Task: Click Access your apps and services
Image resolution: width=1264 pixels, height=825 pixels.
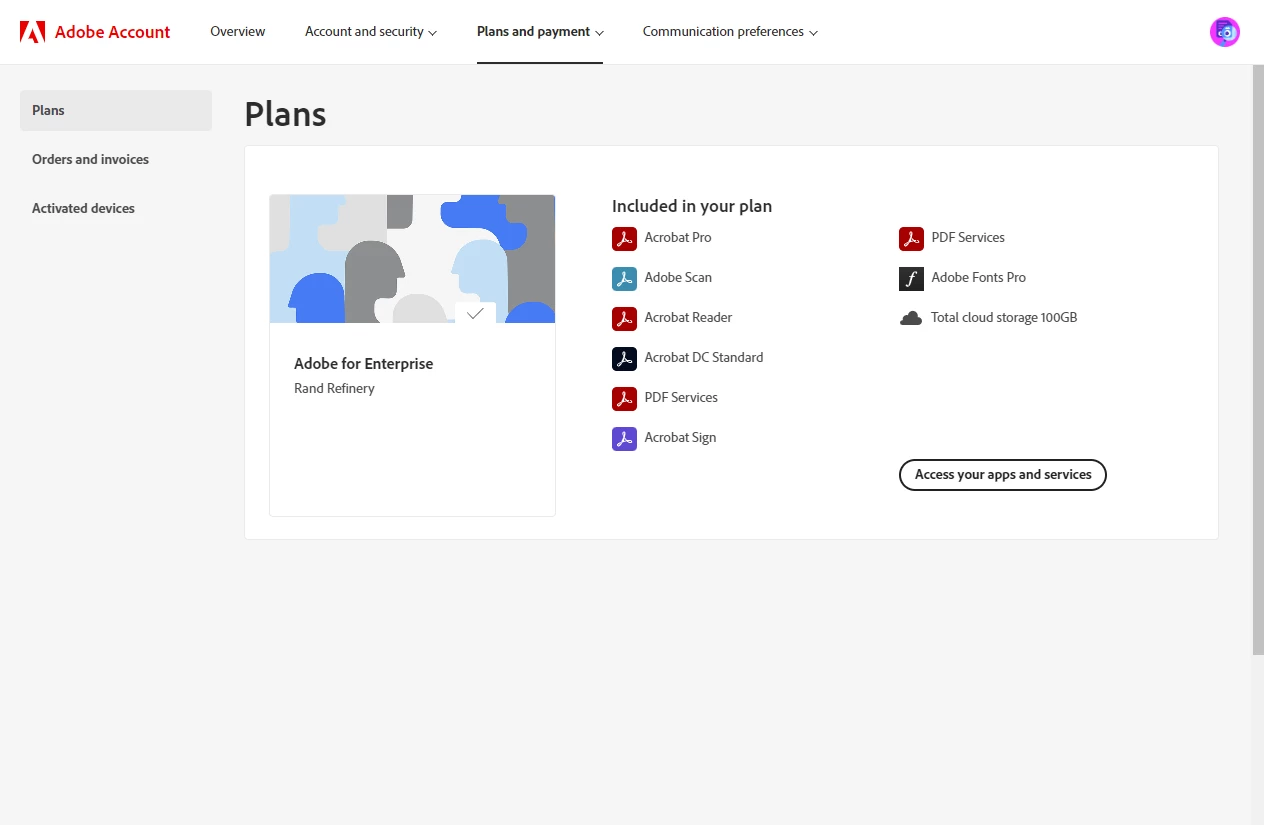Action: pos(1003,475)
